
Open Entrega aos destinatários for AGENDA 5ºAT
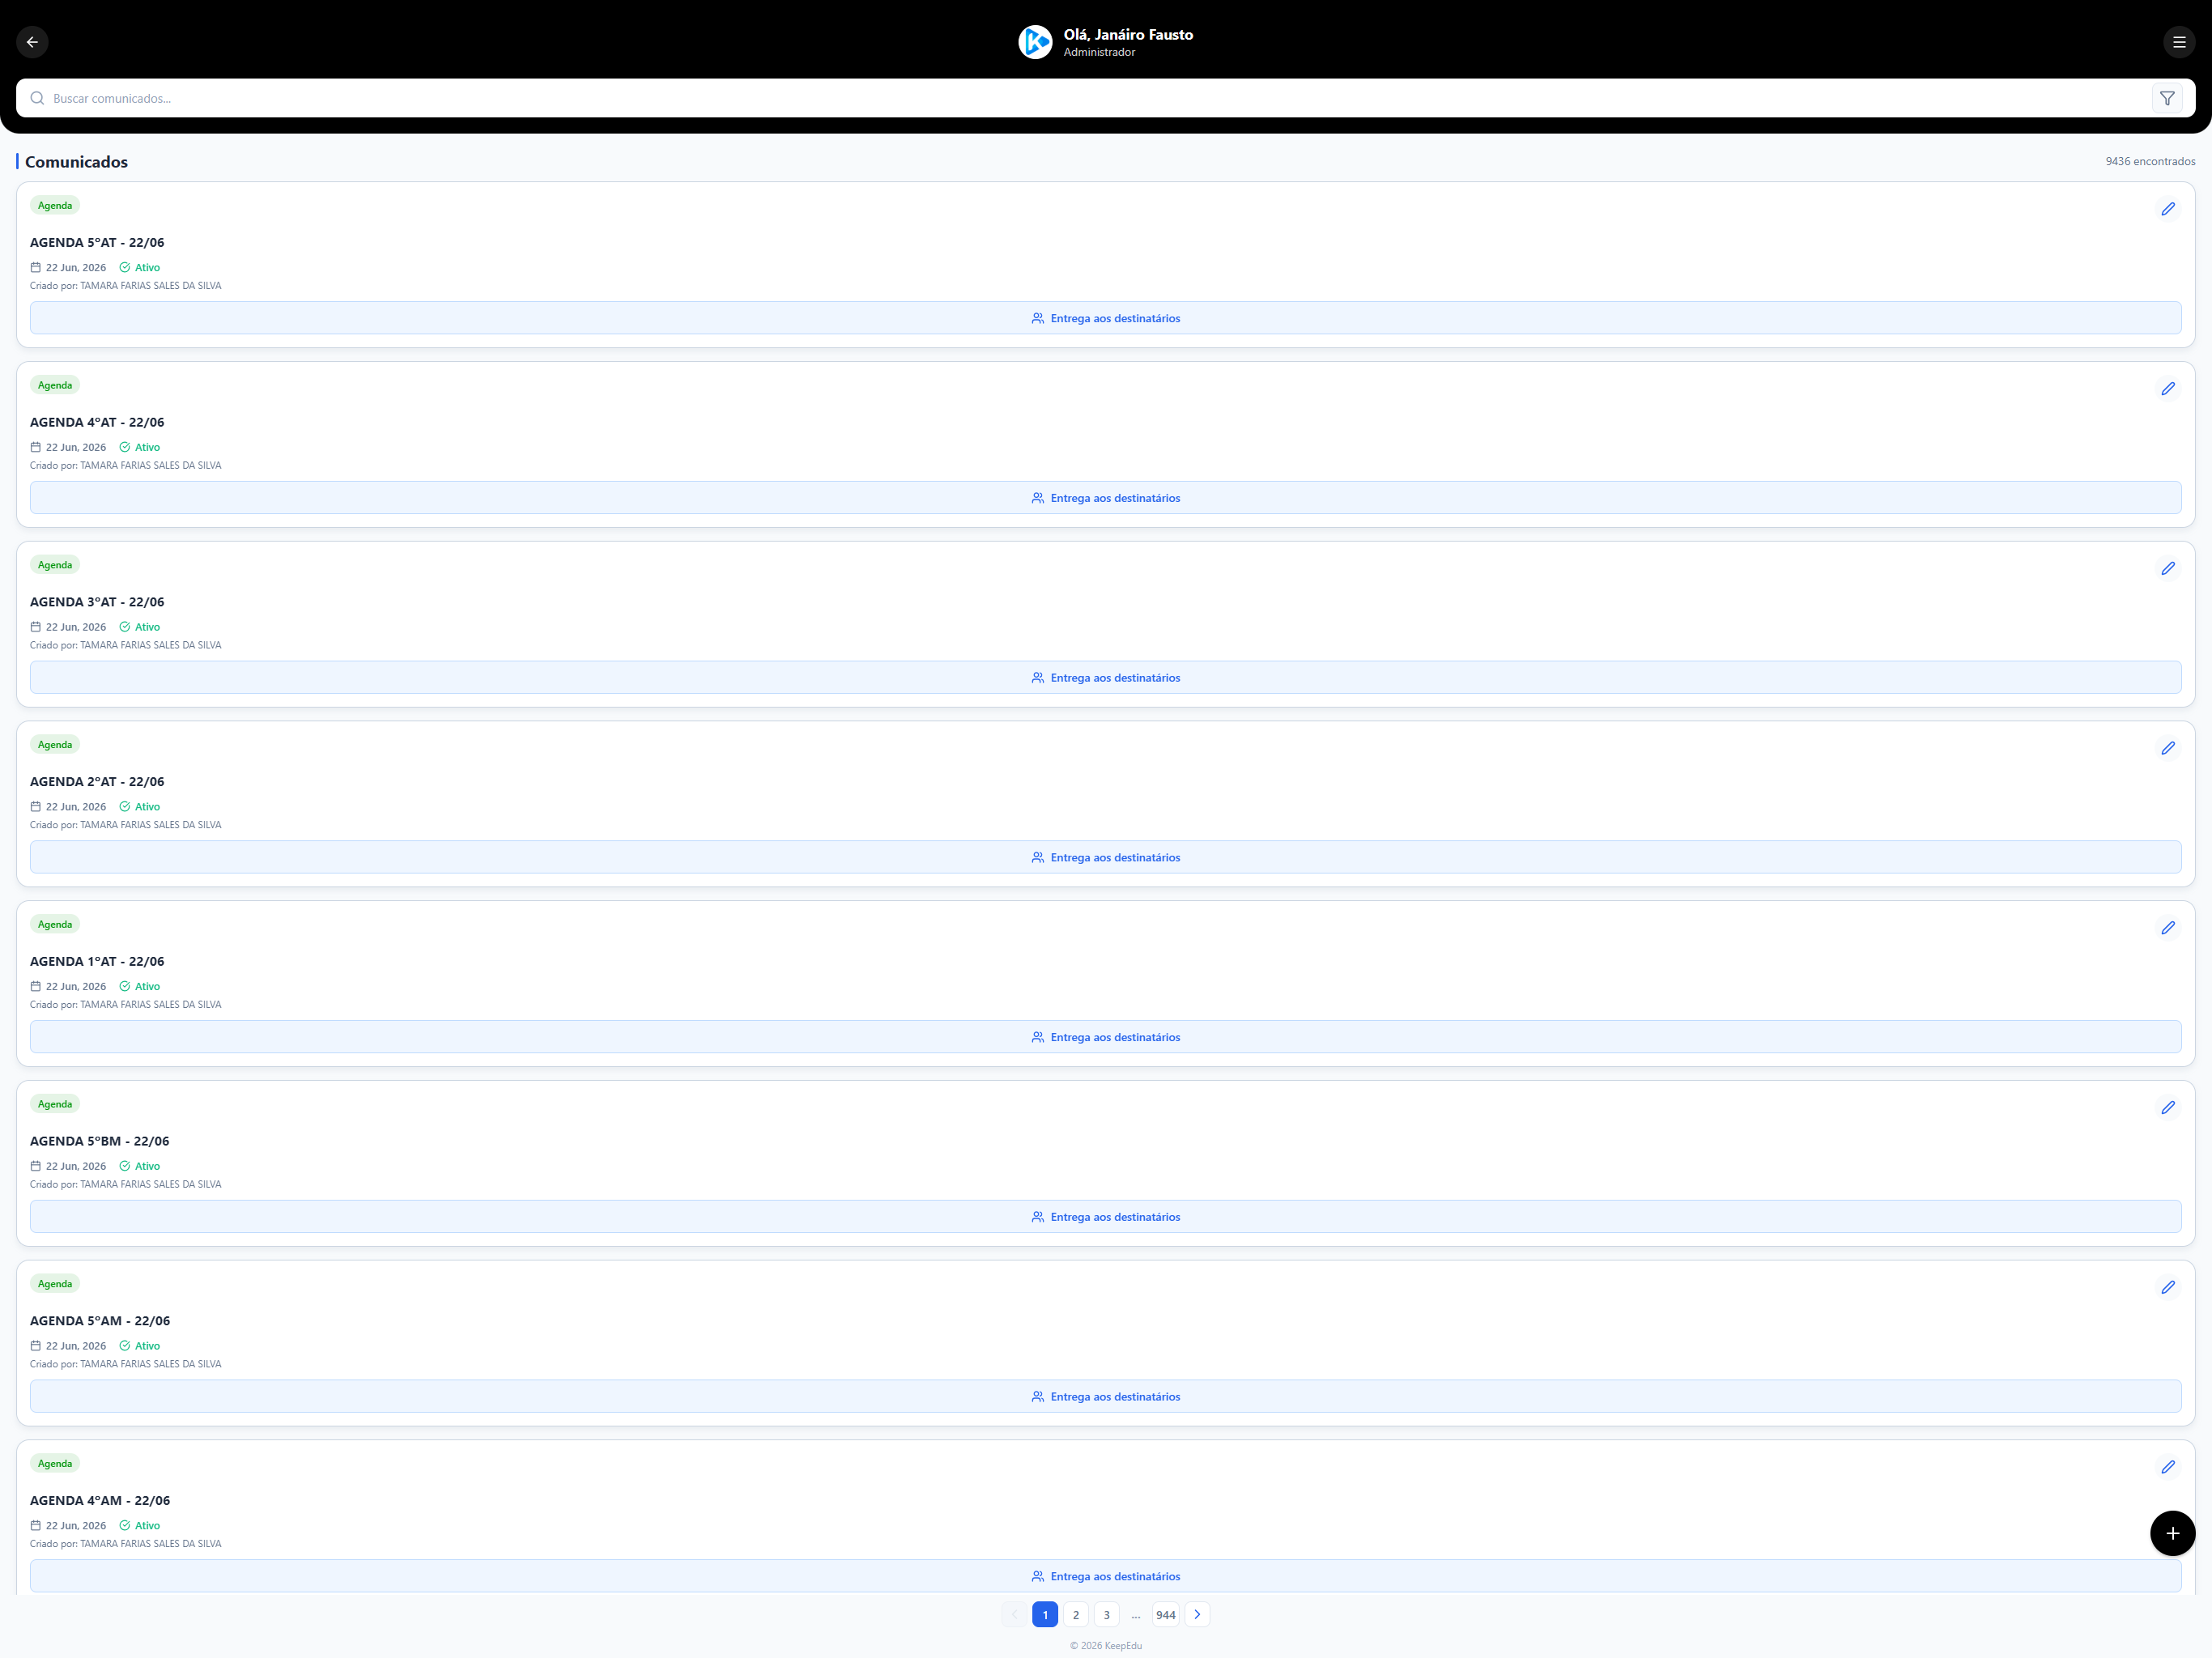point(1105,318)
